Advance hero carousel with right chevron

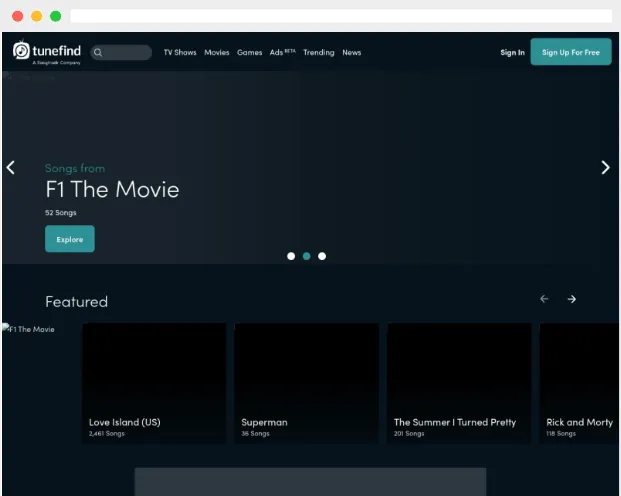tap(605, 168)
